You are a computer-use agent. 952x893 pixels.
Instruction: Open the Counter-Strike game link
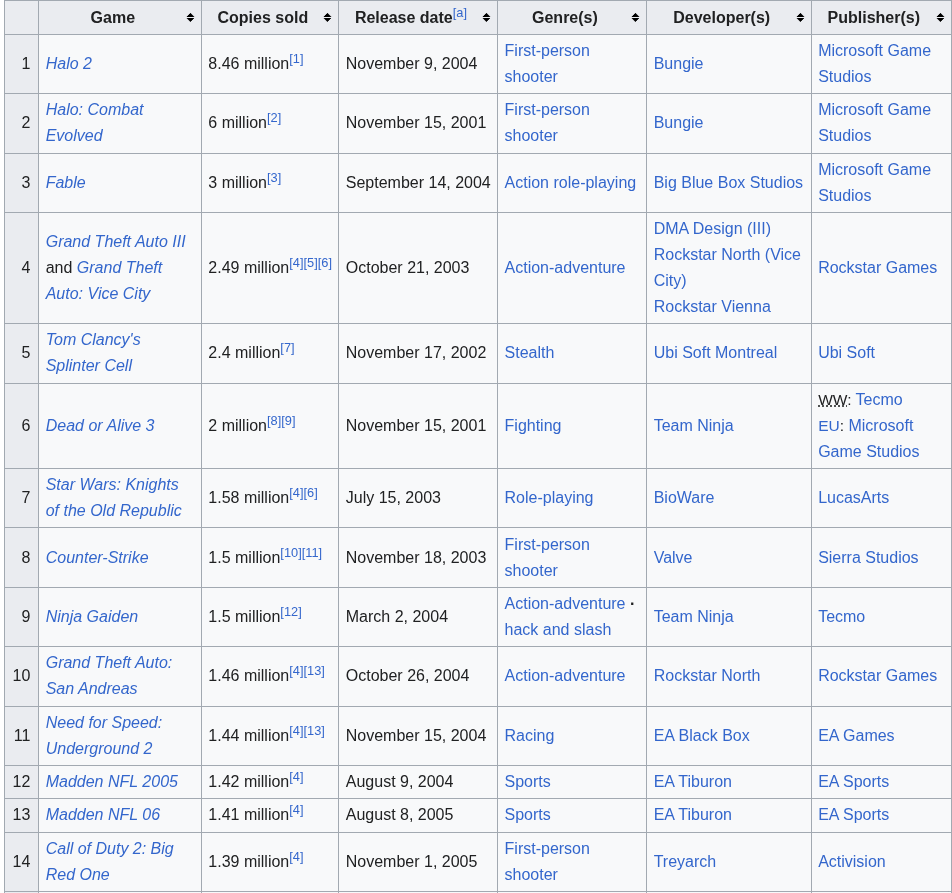[97, 557]
